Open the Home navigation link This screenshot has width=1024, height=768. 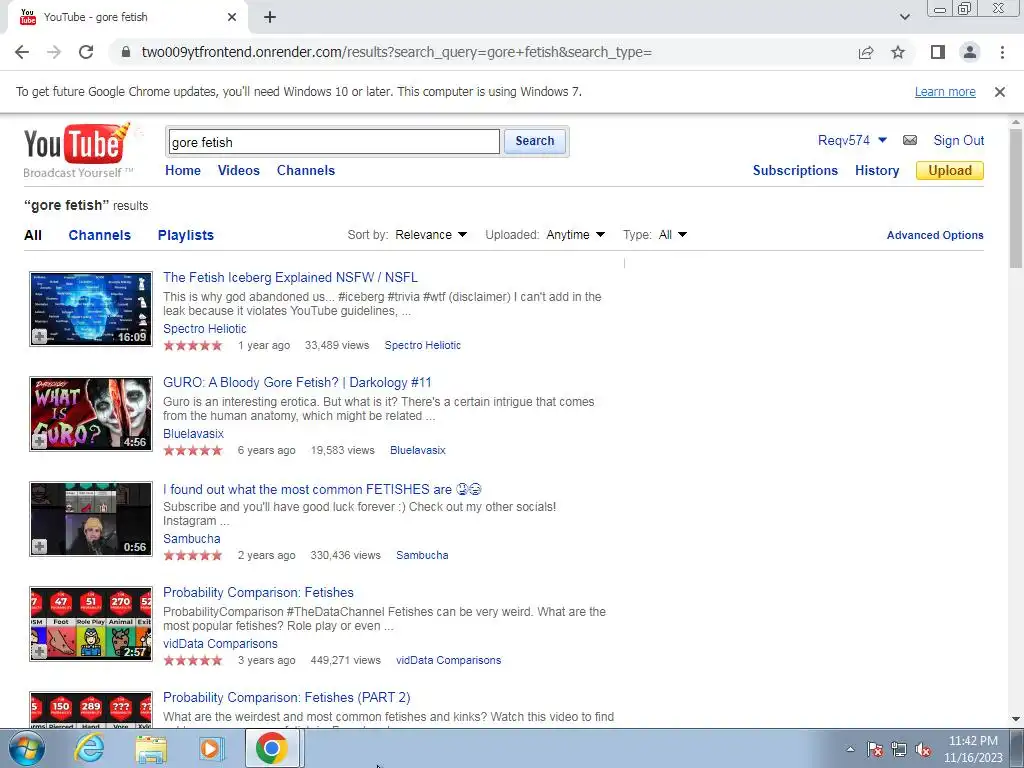[183, 170]
